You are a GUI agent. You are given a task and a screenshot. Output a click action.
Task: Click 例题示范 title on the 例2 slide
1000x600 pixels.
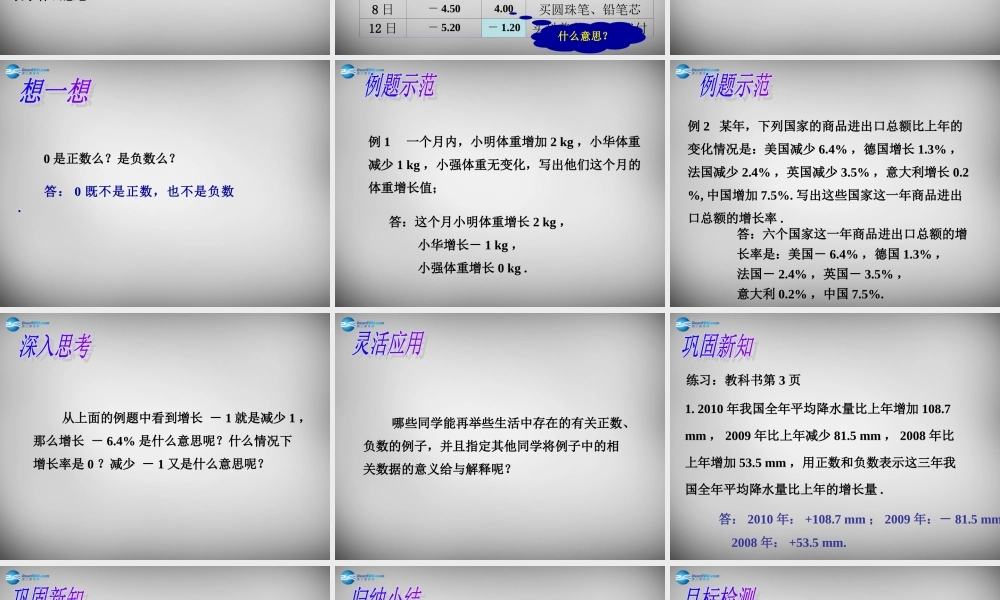click(x=735, y=85)
